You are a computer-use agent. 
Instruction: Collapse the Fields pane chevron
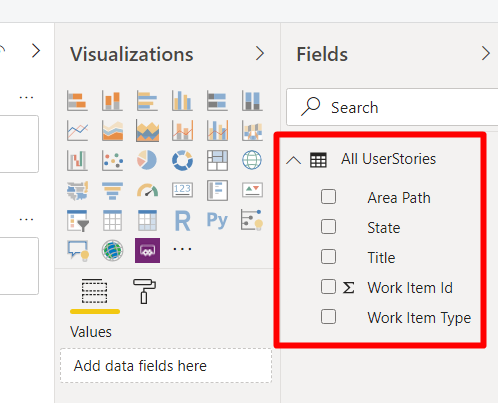pyautogui.click(x=486, y=53)
